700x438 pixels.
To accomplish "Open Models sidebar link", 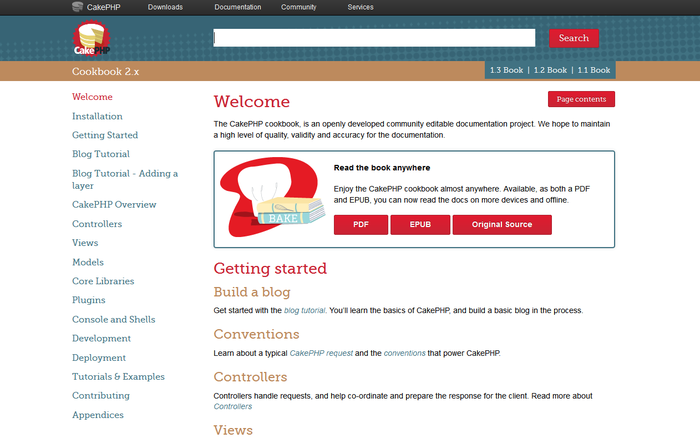I will pos(88,262).
